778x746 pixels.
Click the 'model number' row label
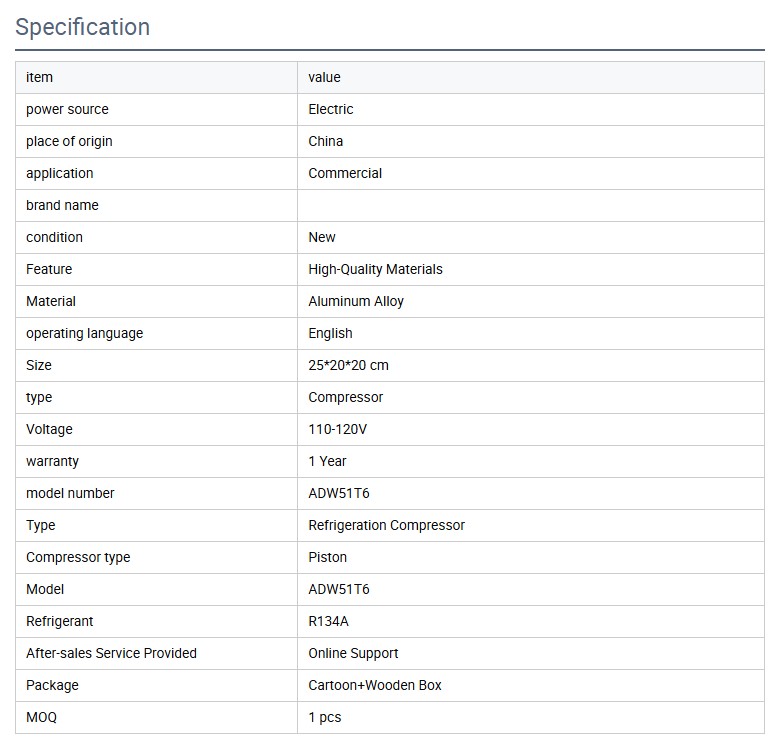[70, 493]
